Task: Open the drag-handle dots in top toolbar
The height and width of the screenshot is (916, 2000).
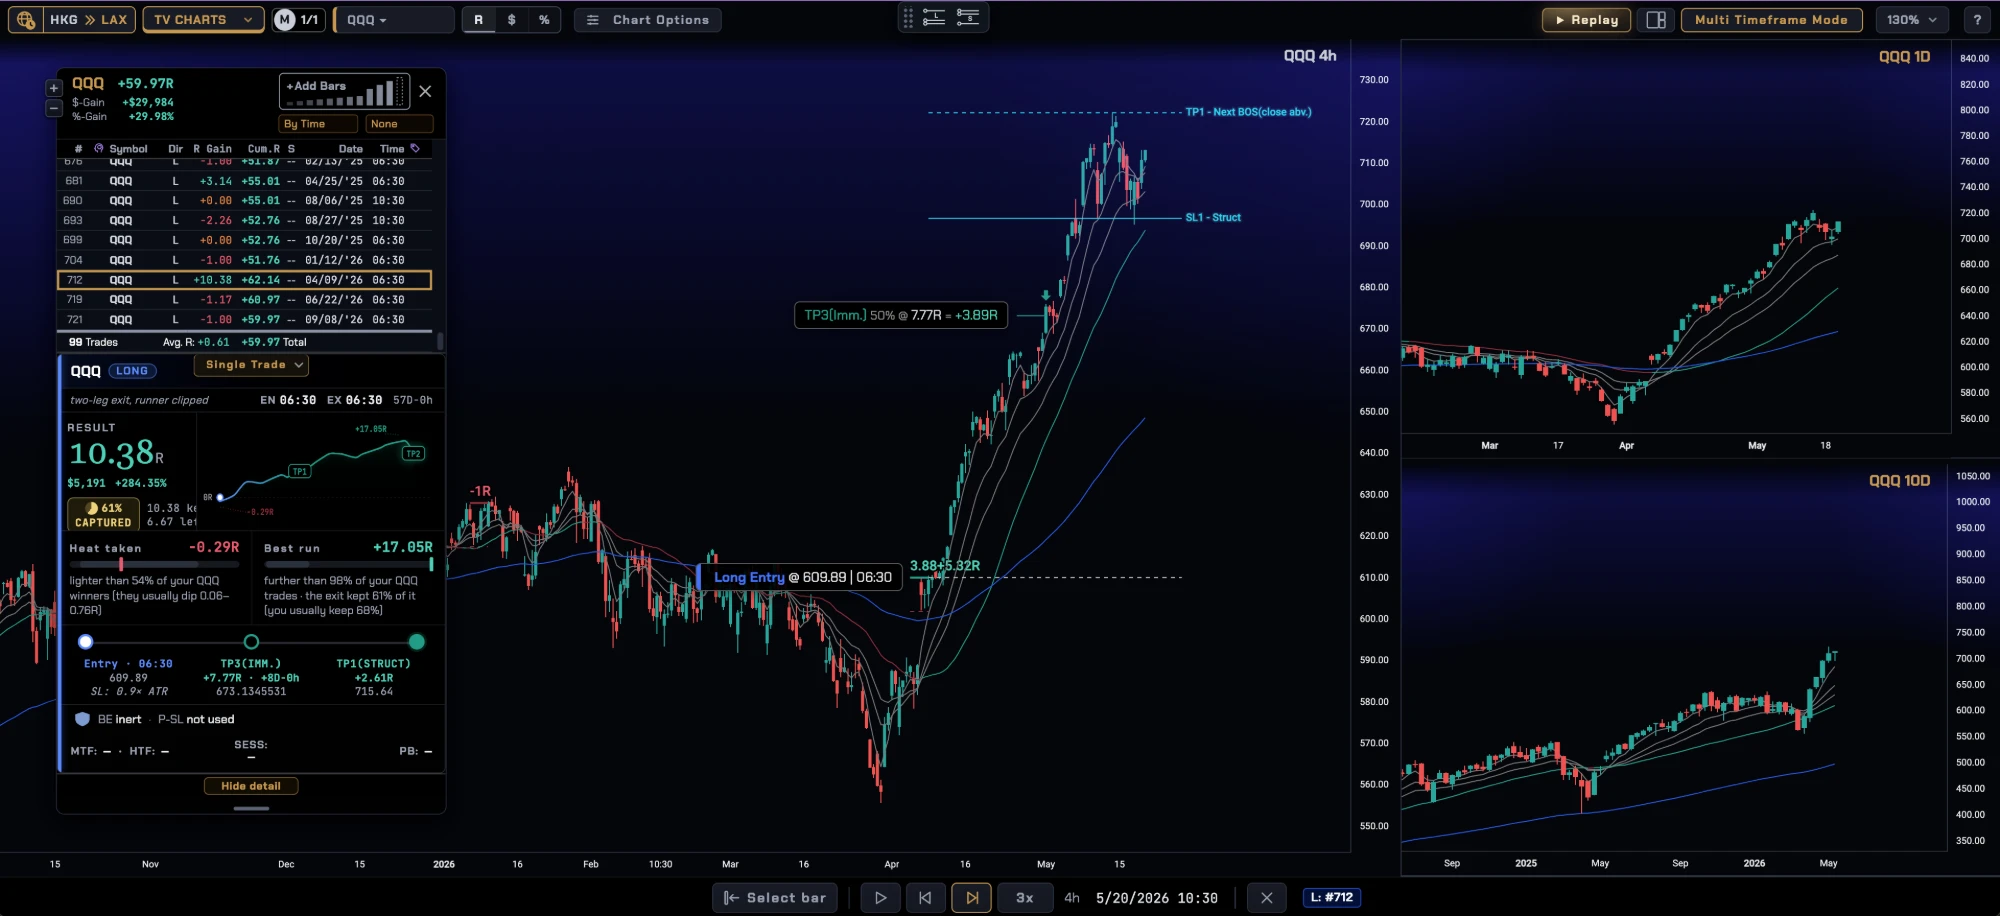Action: (x=908, y=18)
